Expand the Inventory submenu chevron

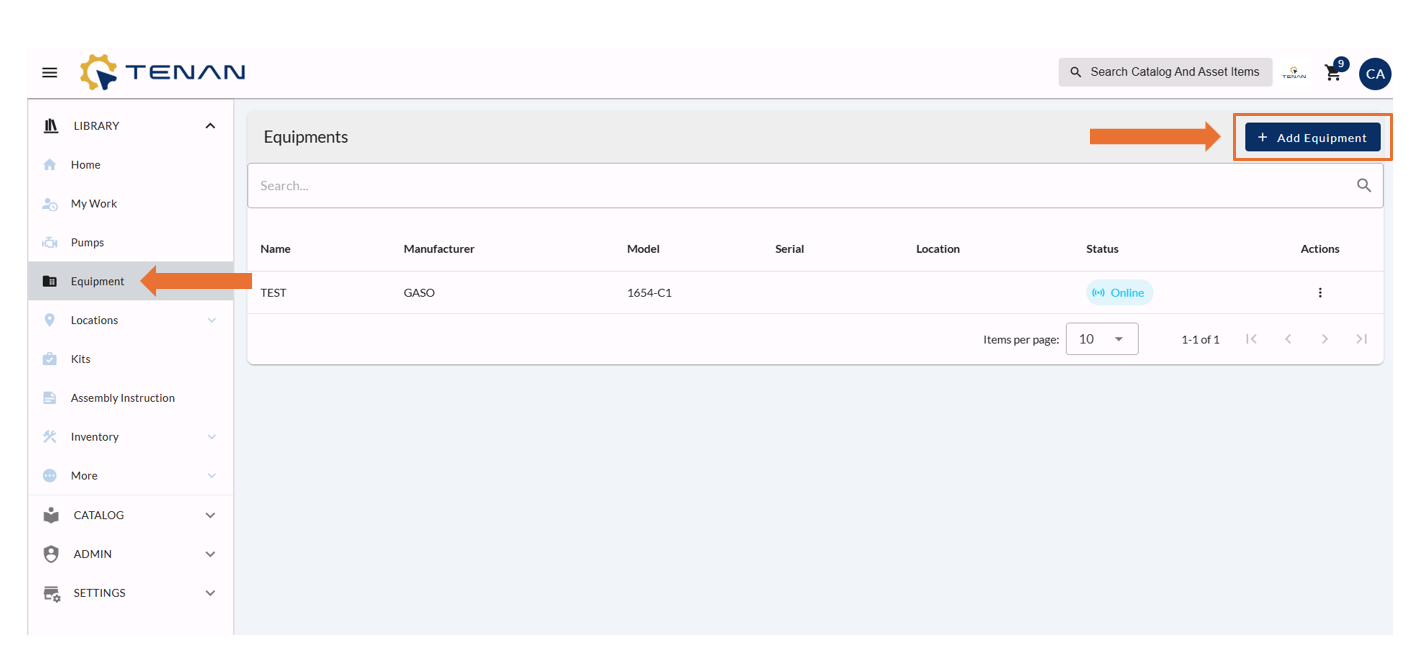click(211, 437)
